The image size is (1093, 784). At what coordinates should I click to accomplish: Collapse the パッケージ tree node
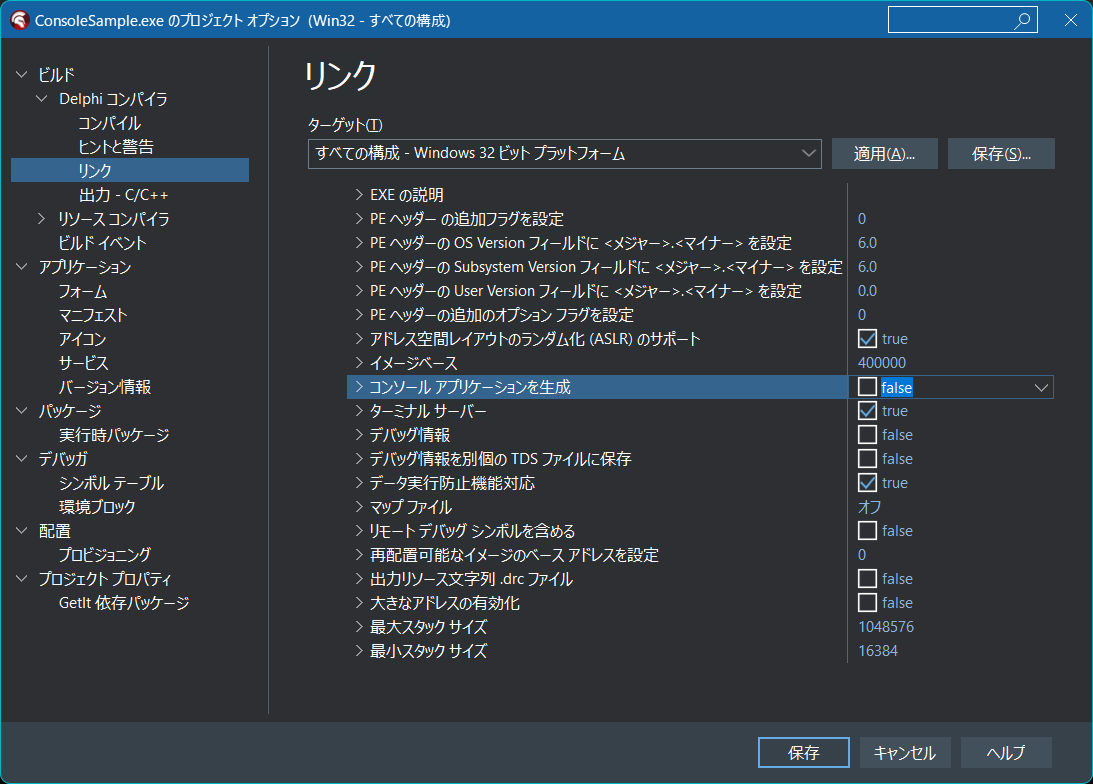(22, 410)
